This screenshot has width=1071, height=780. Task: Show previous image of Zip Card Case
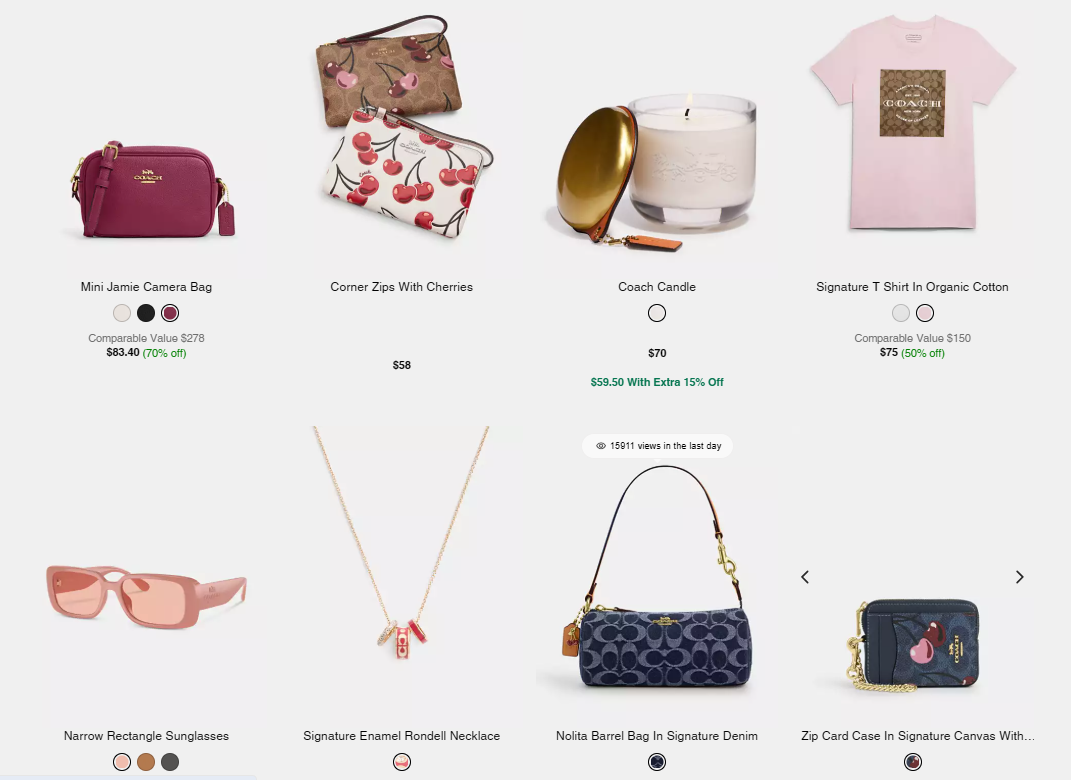[805, 577]
